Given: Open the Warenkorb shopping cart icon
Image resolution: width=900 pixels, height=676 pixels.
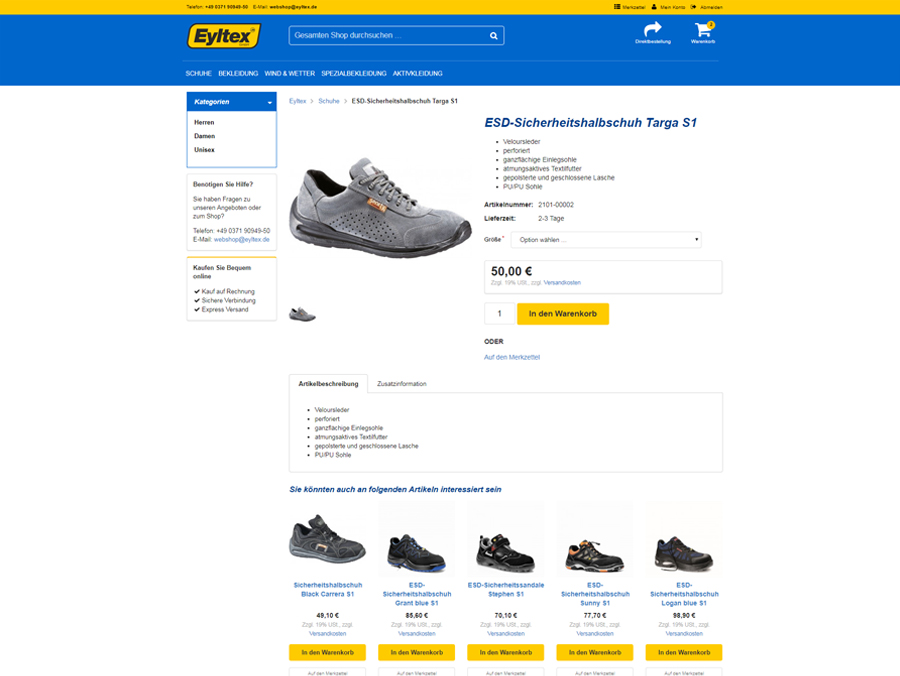Looking at the screenshot, I should click(x=703, y=30).
